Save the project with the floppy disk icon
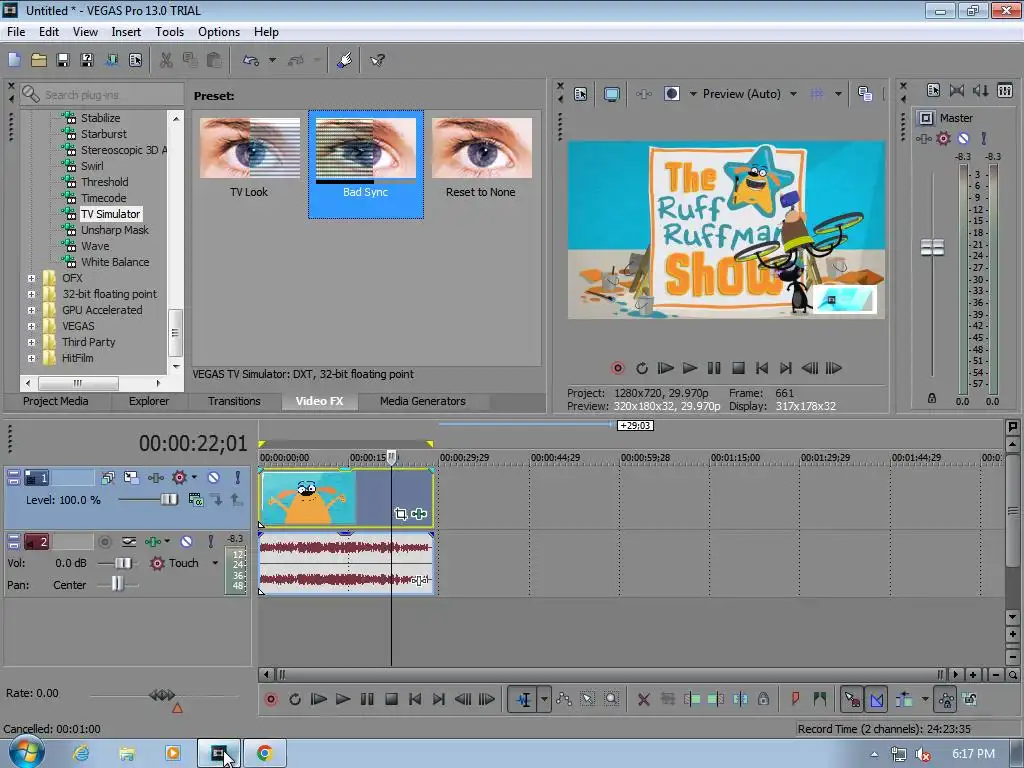This screenshot has height=768, width=1024. (63, 60)
